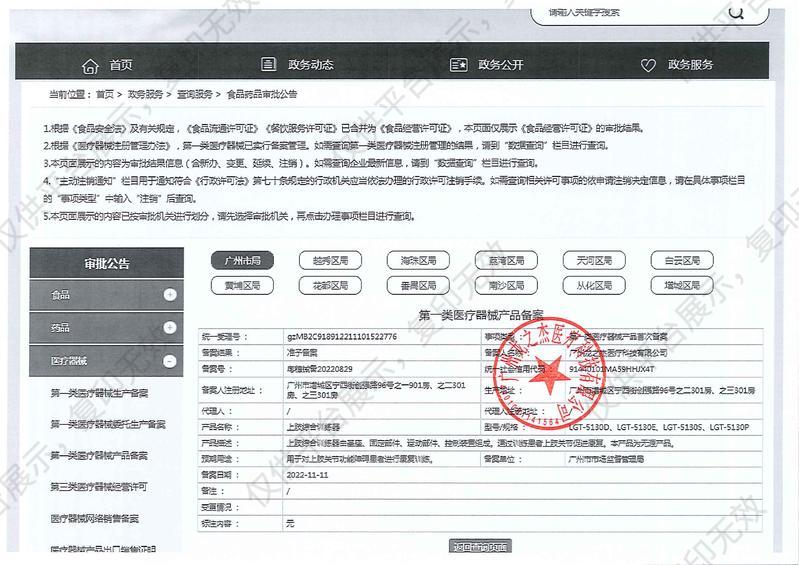The image size is (799, 565).
Task: Select the 海珠区局 bureau button
Action: tap(418, 260)
